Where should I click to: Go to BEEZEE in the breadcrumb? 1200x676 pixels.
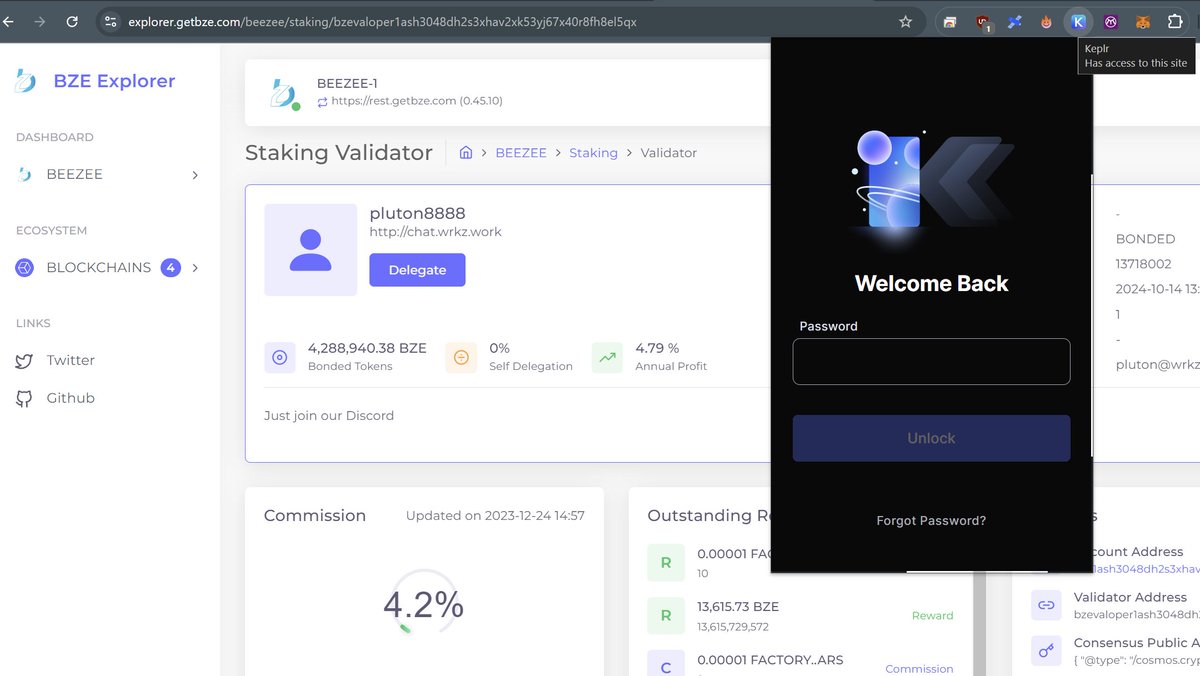click(521, 153)
